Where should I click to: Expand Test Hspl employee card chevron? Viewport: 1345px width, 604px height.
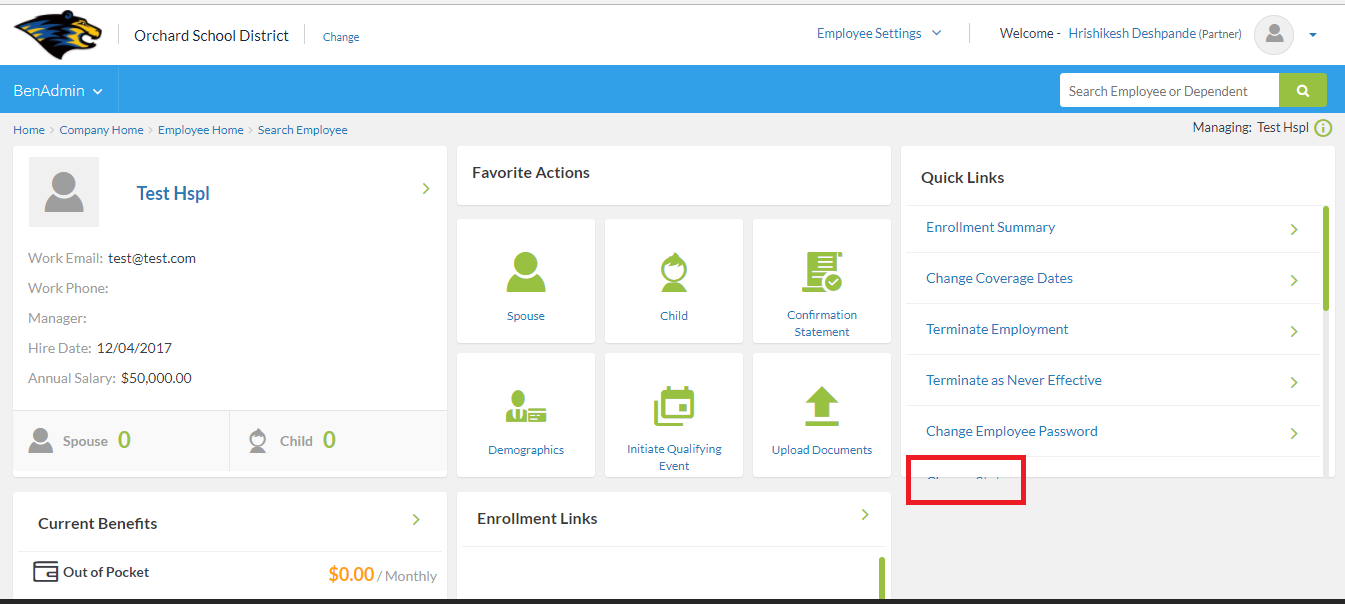[x=426, y=188]
